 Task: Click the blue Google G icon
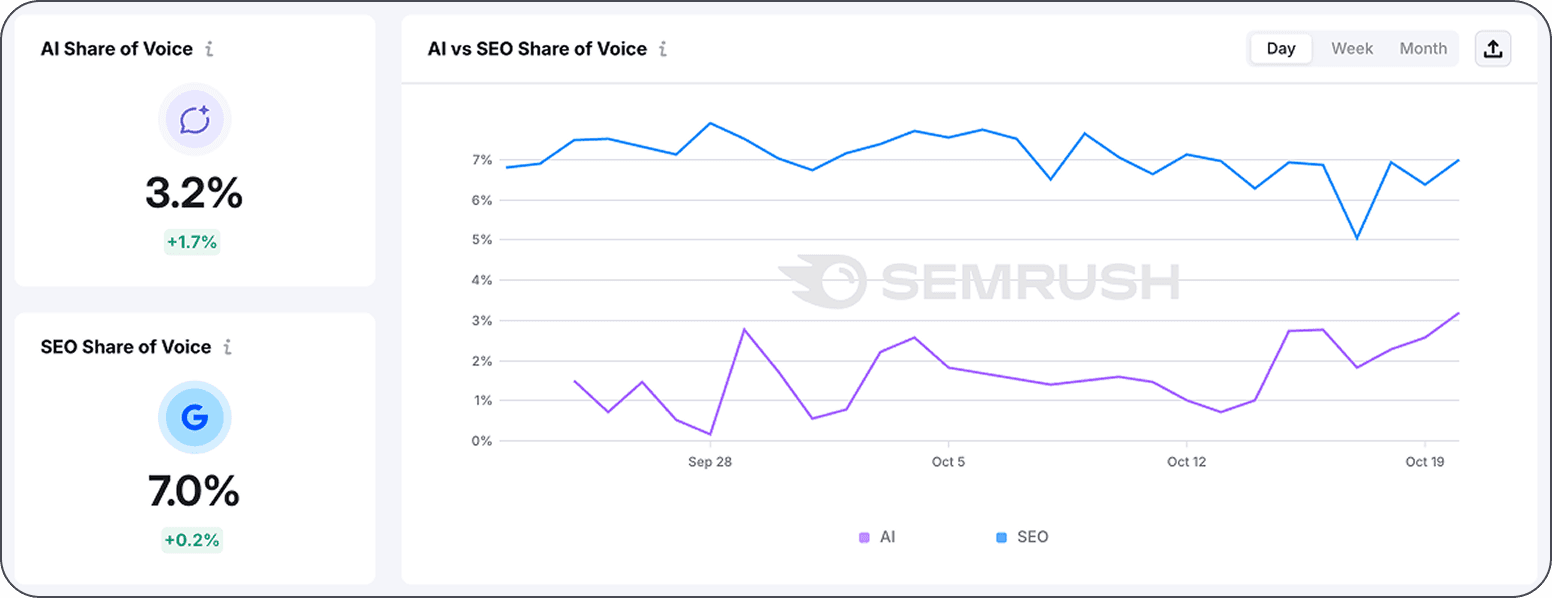click(194, 418)
